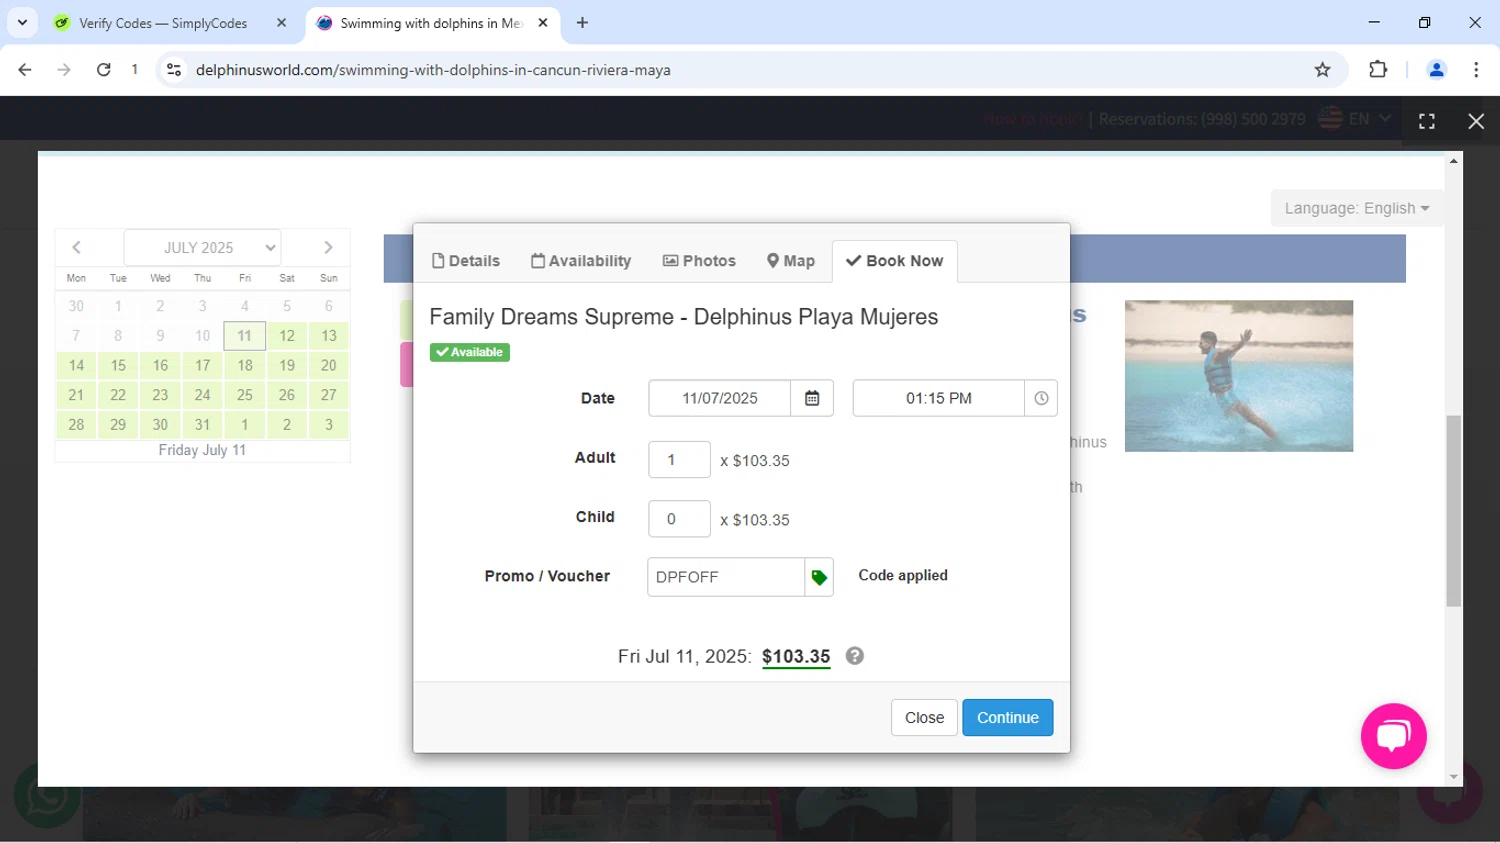
Task: Select July 12 on the calendar
Action: pos(287,336)
